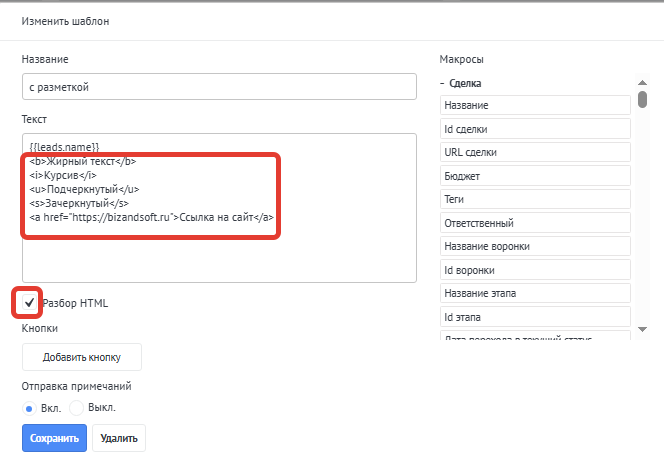Click the Изменить шаблон header title
This screenshot has height=460, width=664.
(x=65, y=21)
